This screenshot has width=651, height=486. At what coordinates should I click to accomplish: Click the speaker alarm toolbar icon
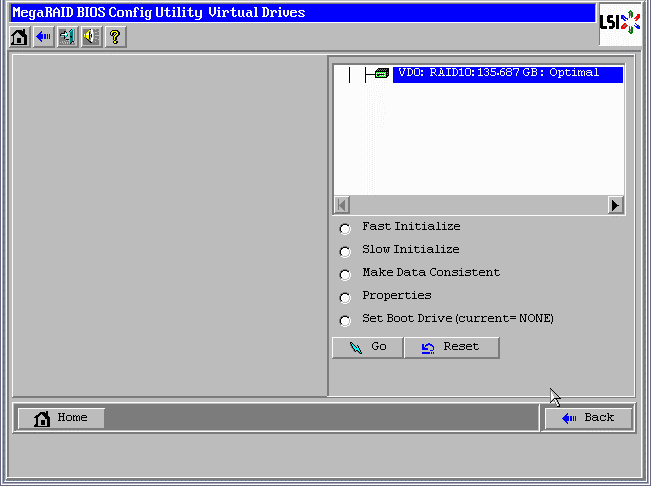91,37
